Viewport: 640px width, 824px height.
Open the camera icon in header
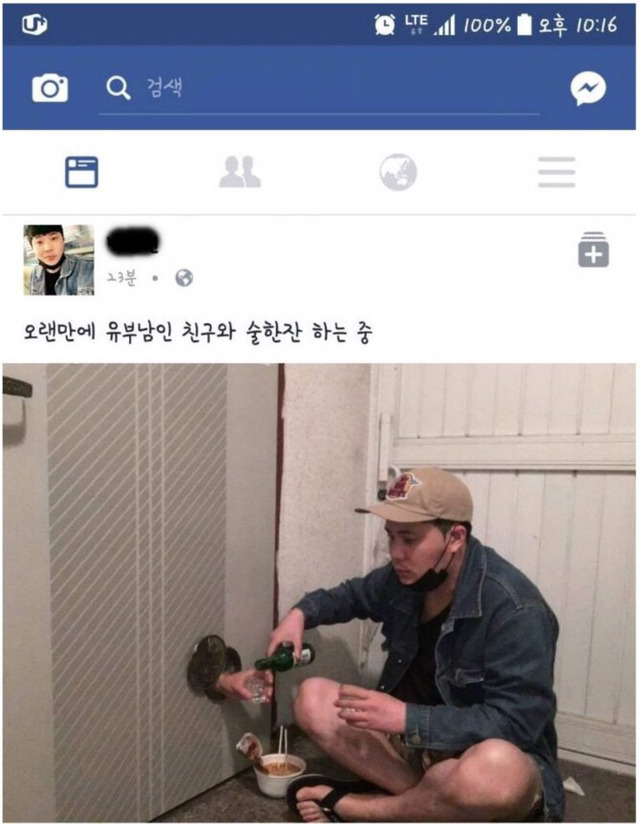tap(50, 88)
